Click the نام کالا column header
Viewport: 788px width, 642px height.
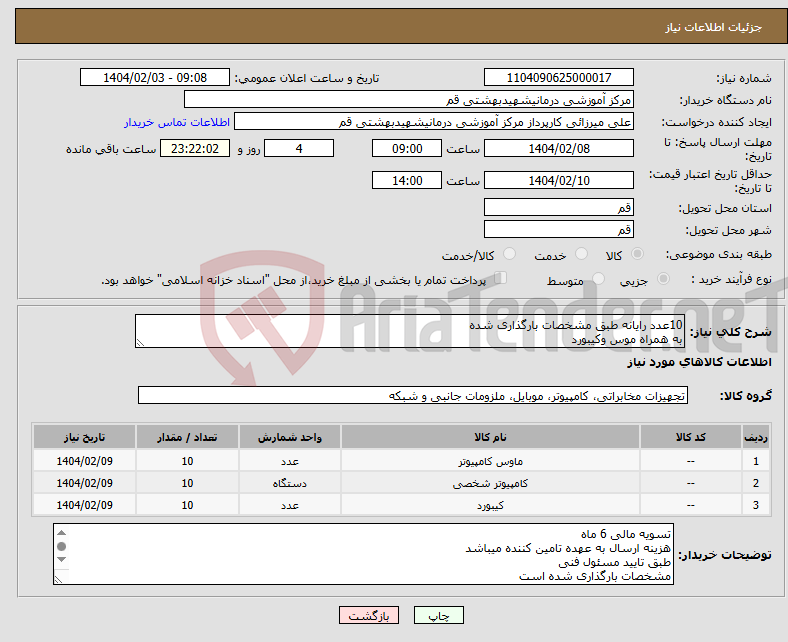[490, 437]
